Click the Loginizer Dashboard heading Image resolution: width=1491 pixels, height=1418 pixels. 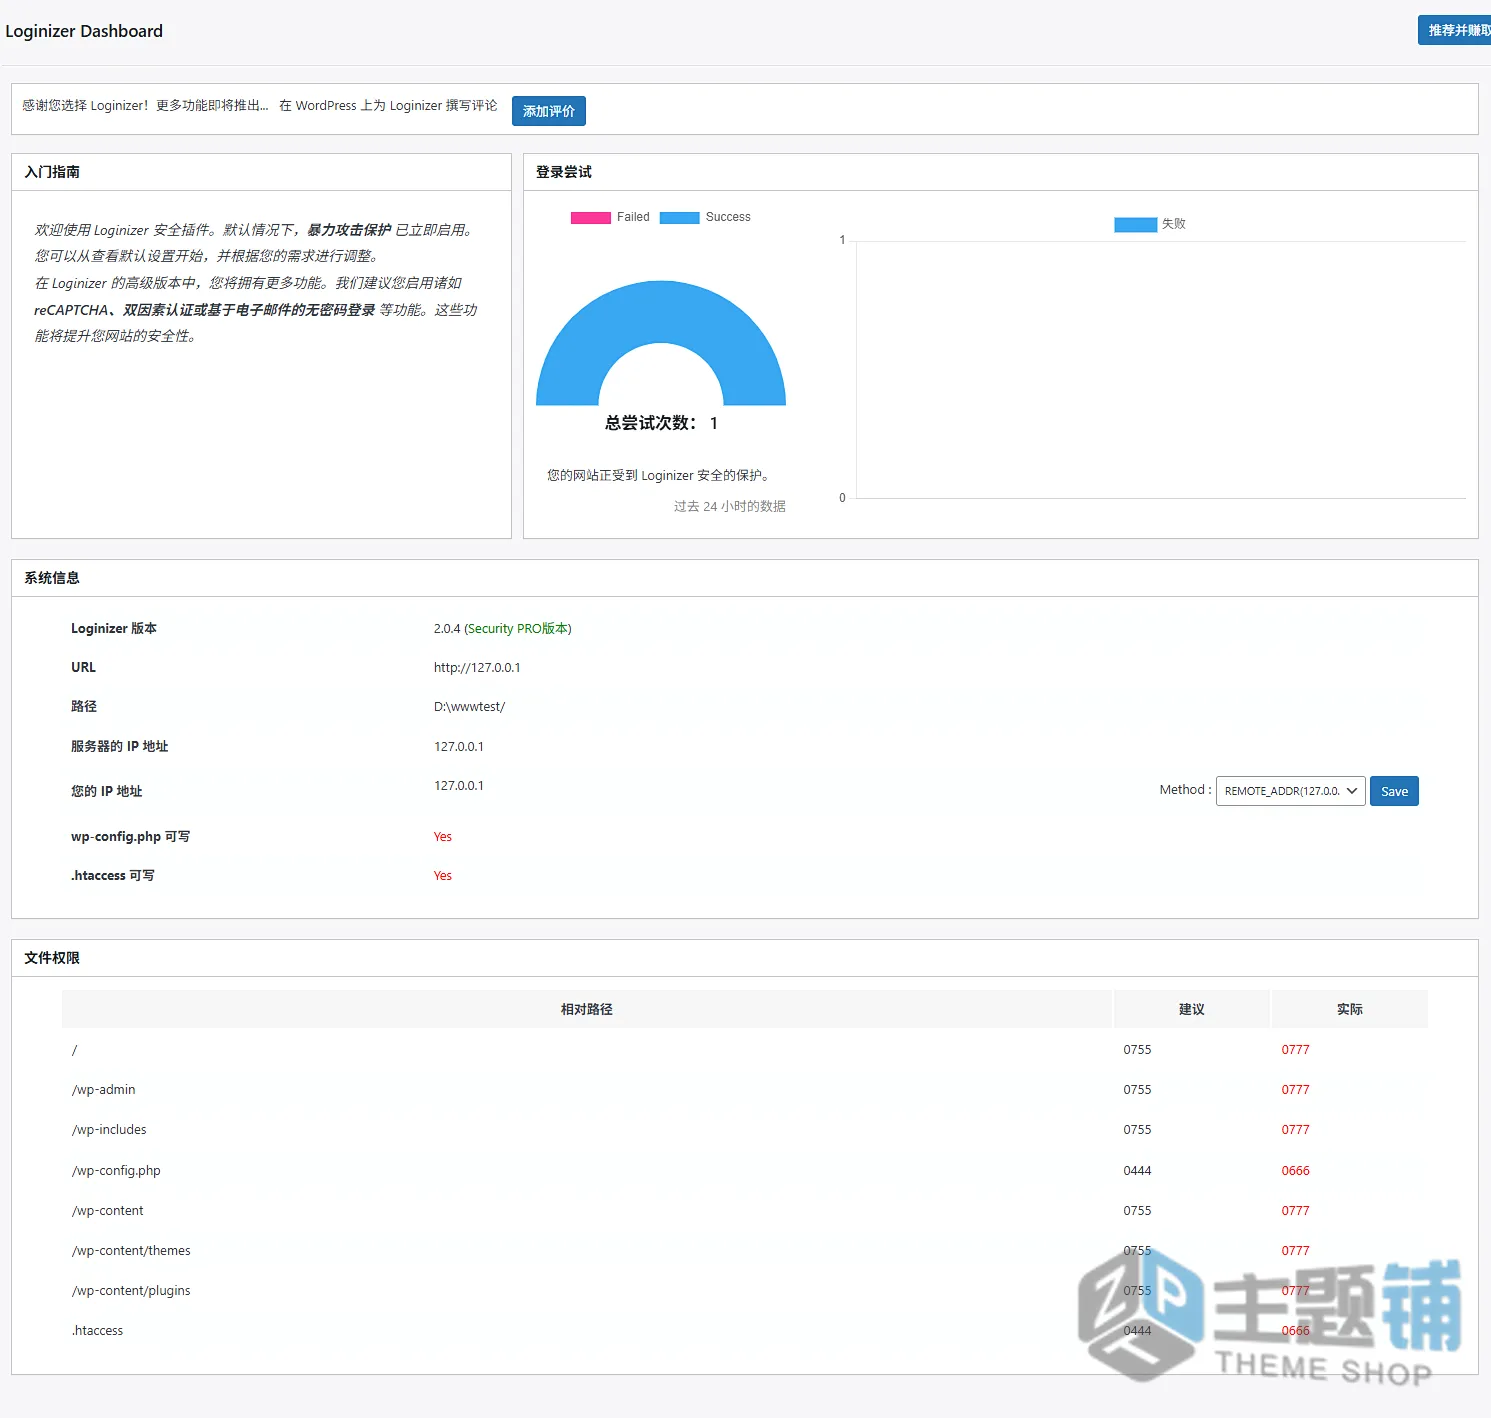pos(84,31)
